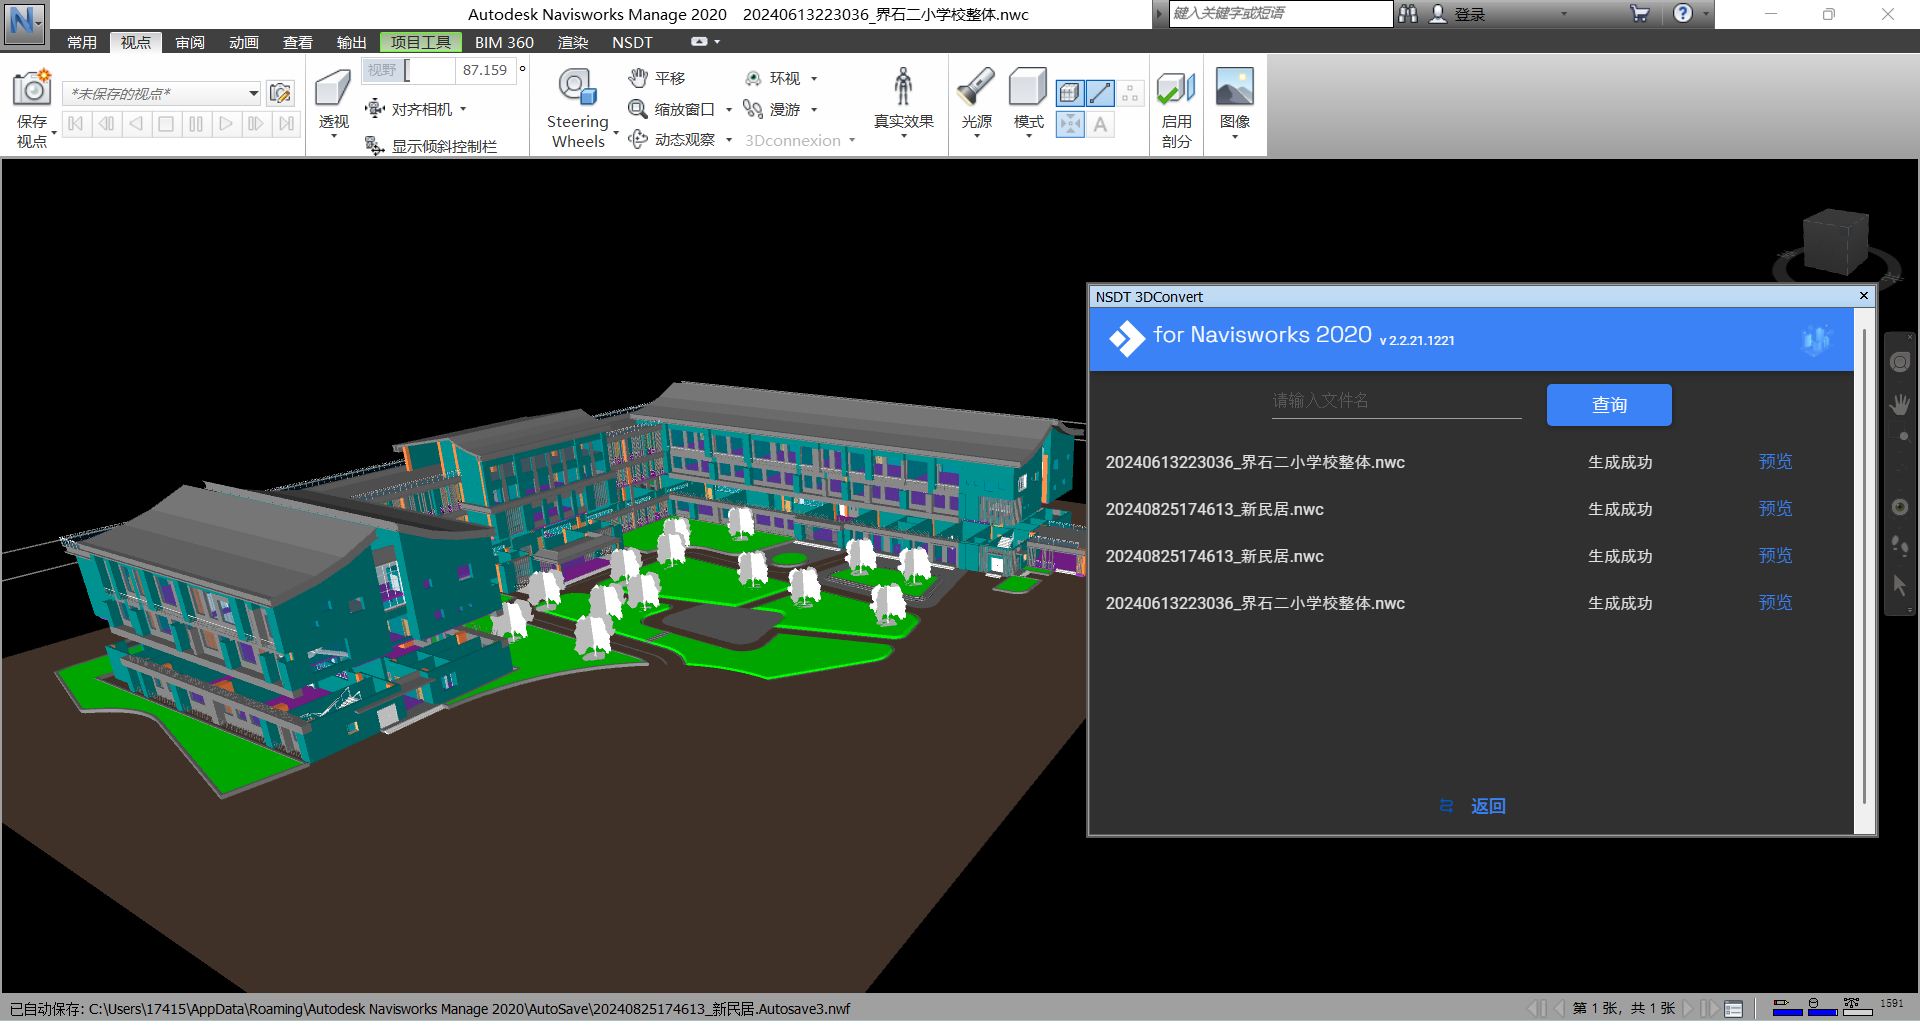Expand the Save Viewpoint (保存视点) dropdown arrow
Screen dimensions: 1920x1021
click(53, 132)
